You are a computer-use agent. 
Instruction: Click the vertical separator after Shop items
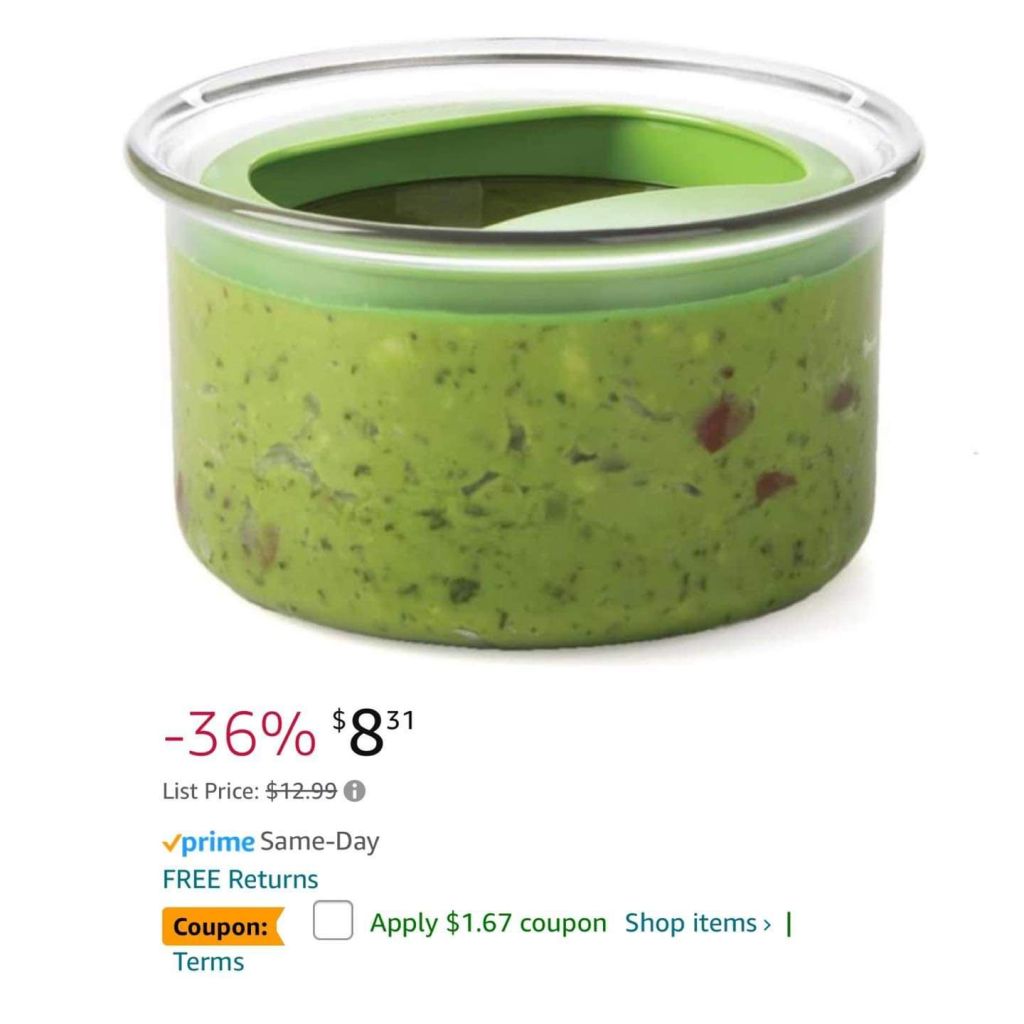tap(789, 923)
